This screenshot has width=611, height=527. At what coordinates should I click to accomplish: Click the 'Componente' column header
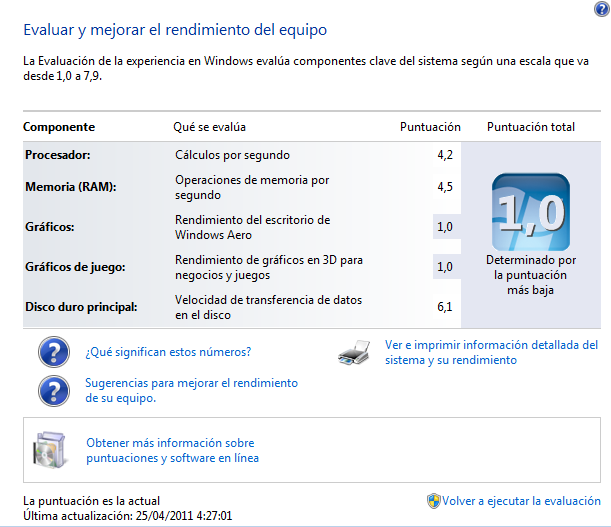point(59,127)
